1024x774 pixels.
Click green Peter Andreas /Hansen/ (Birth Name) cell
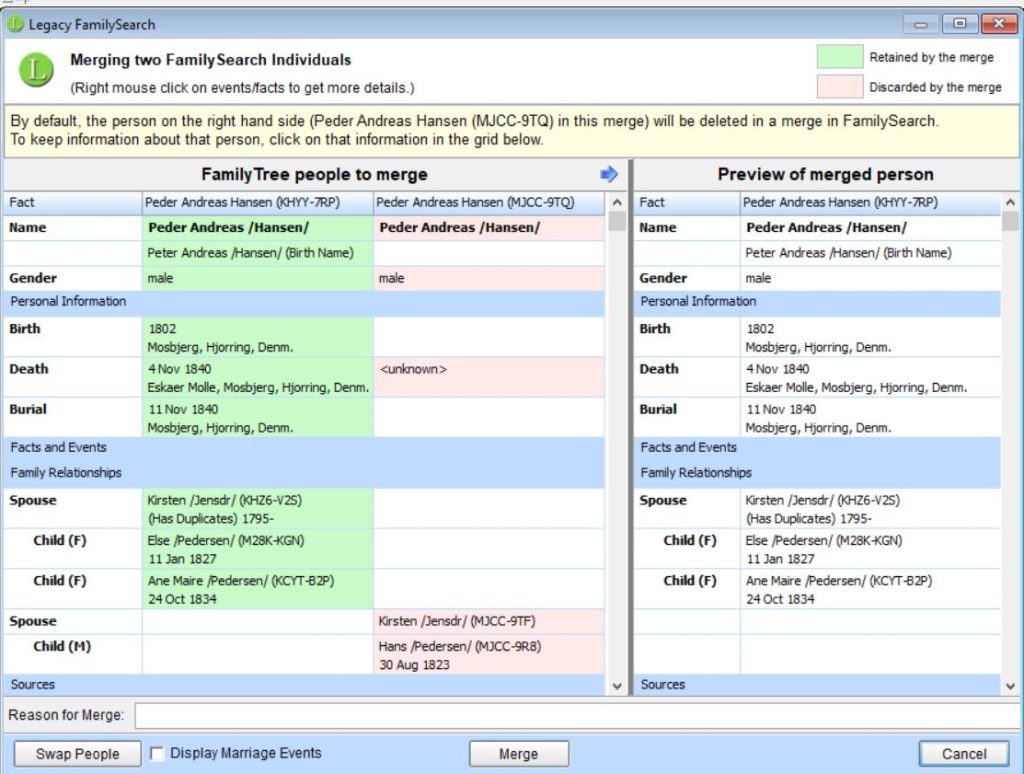[258, 253]
